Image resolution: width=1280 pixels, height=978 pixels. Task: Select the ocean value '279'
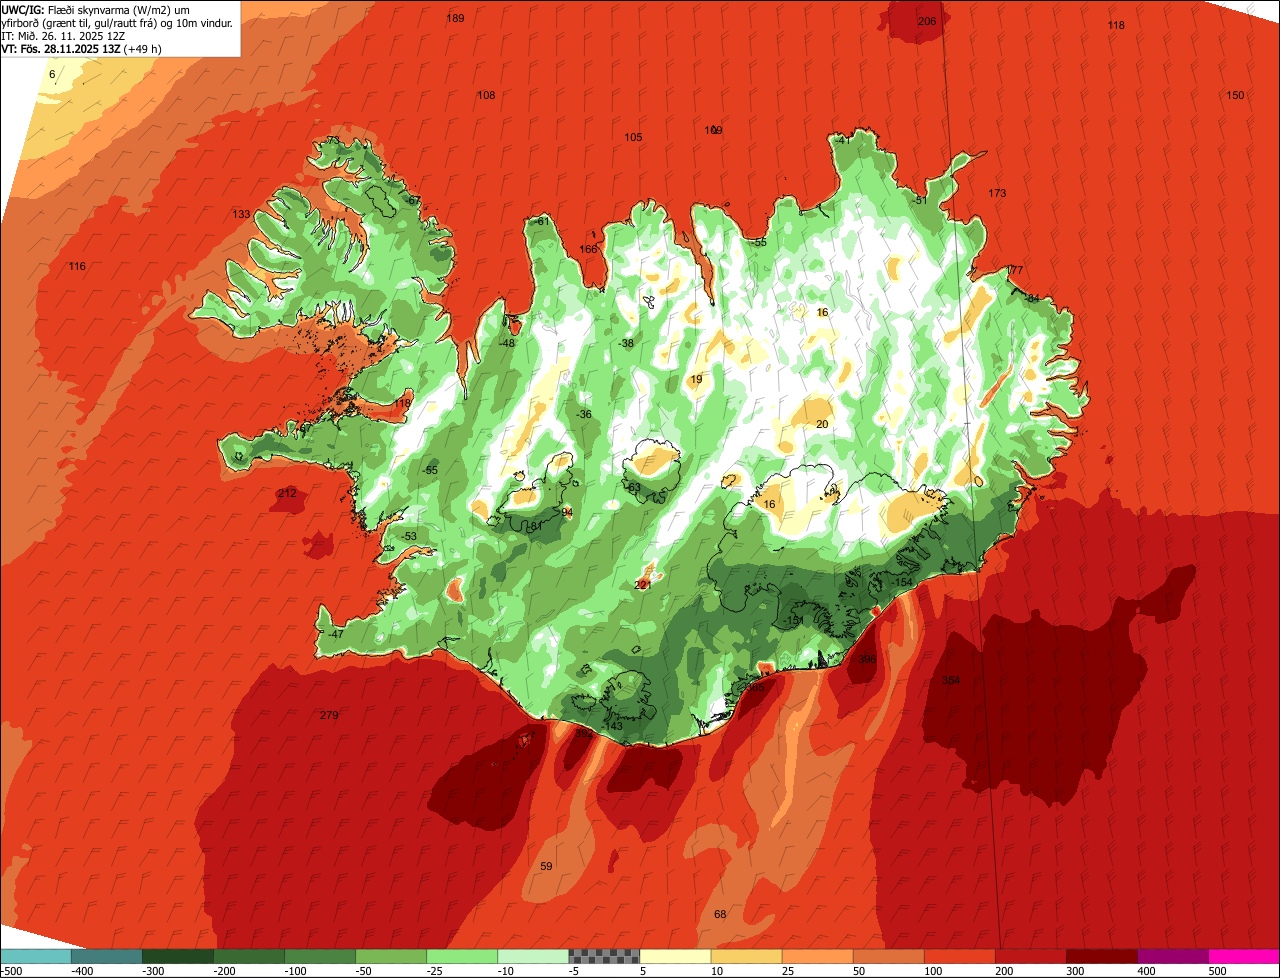click(x=329, y=715)
